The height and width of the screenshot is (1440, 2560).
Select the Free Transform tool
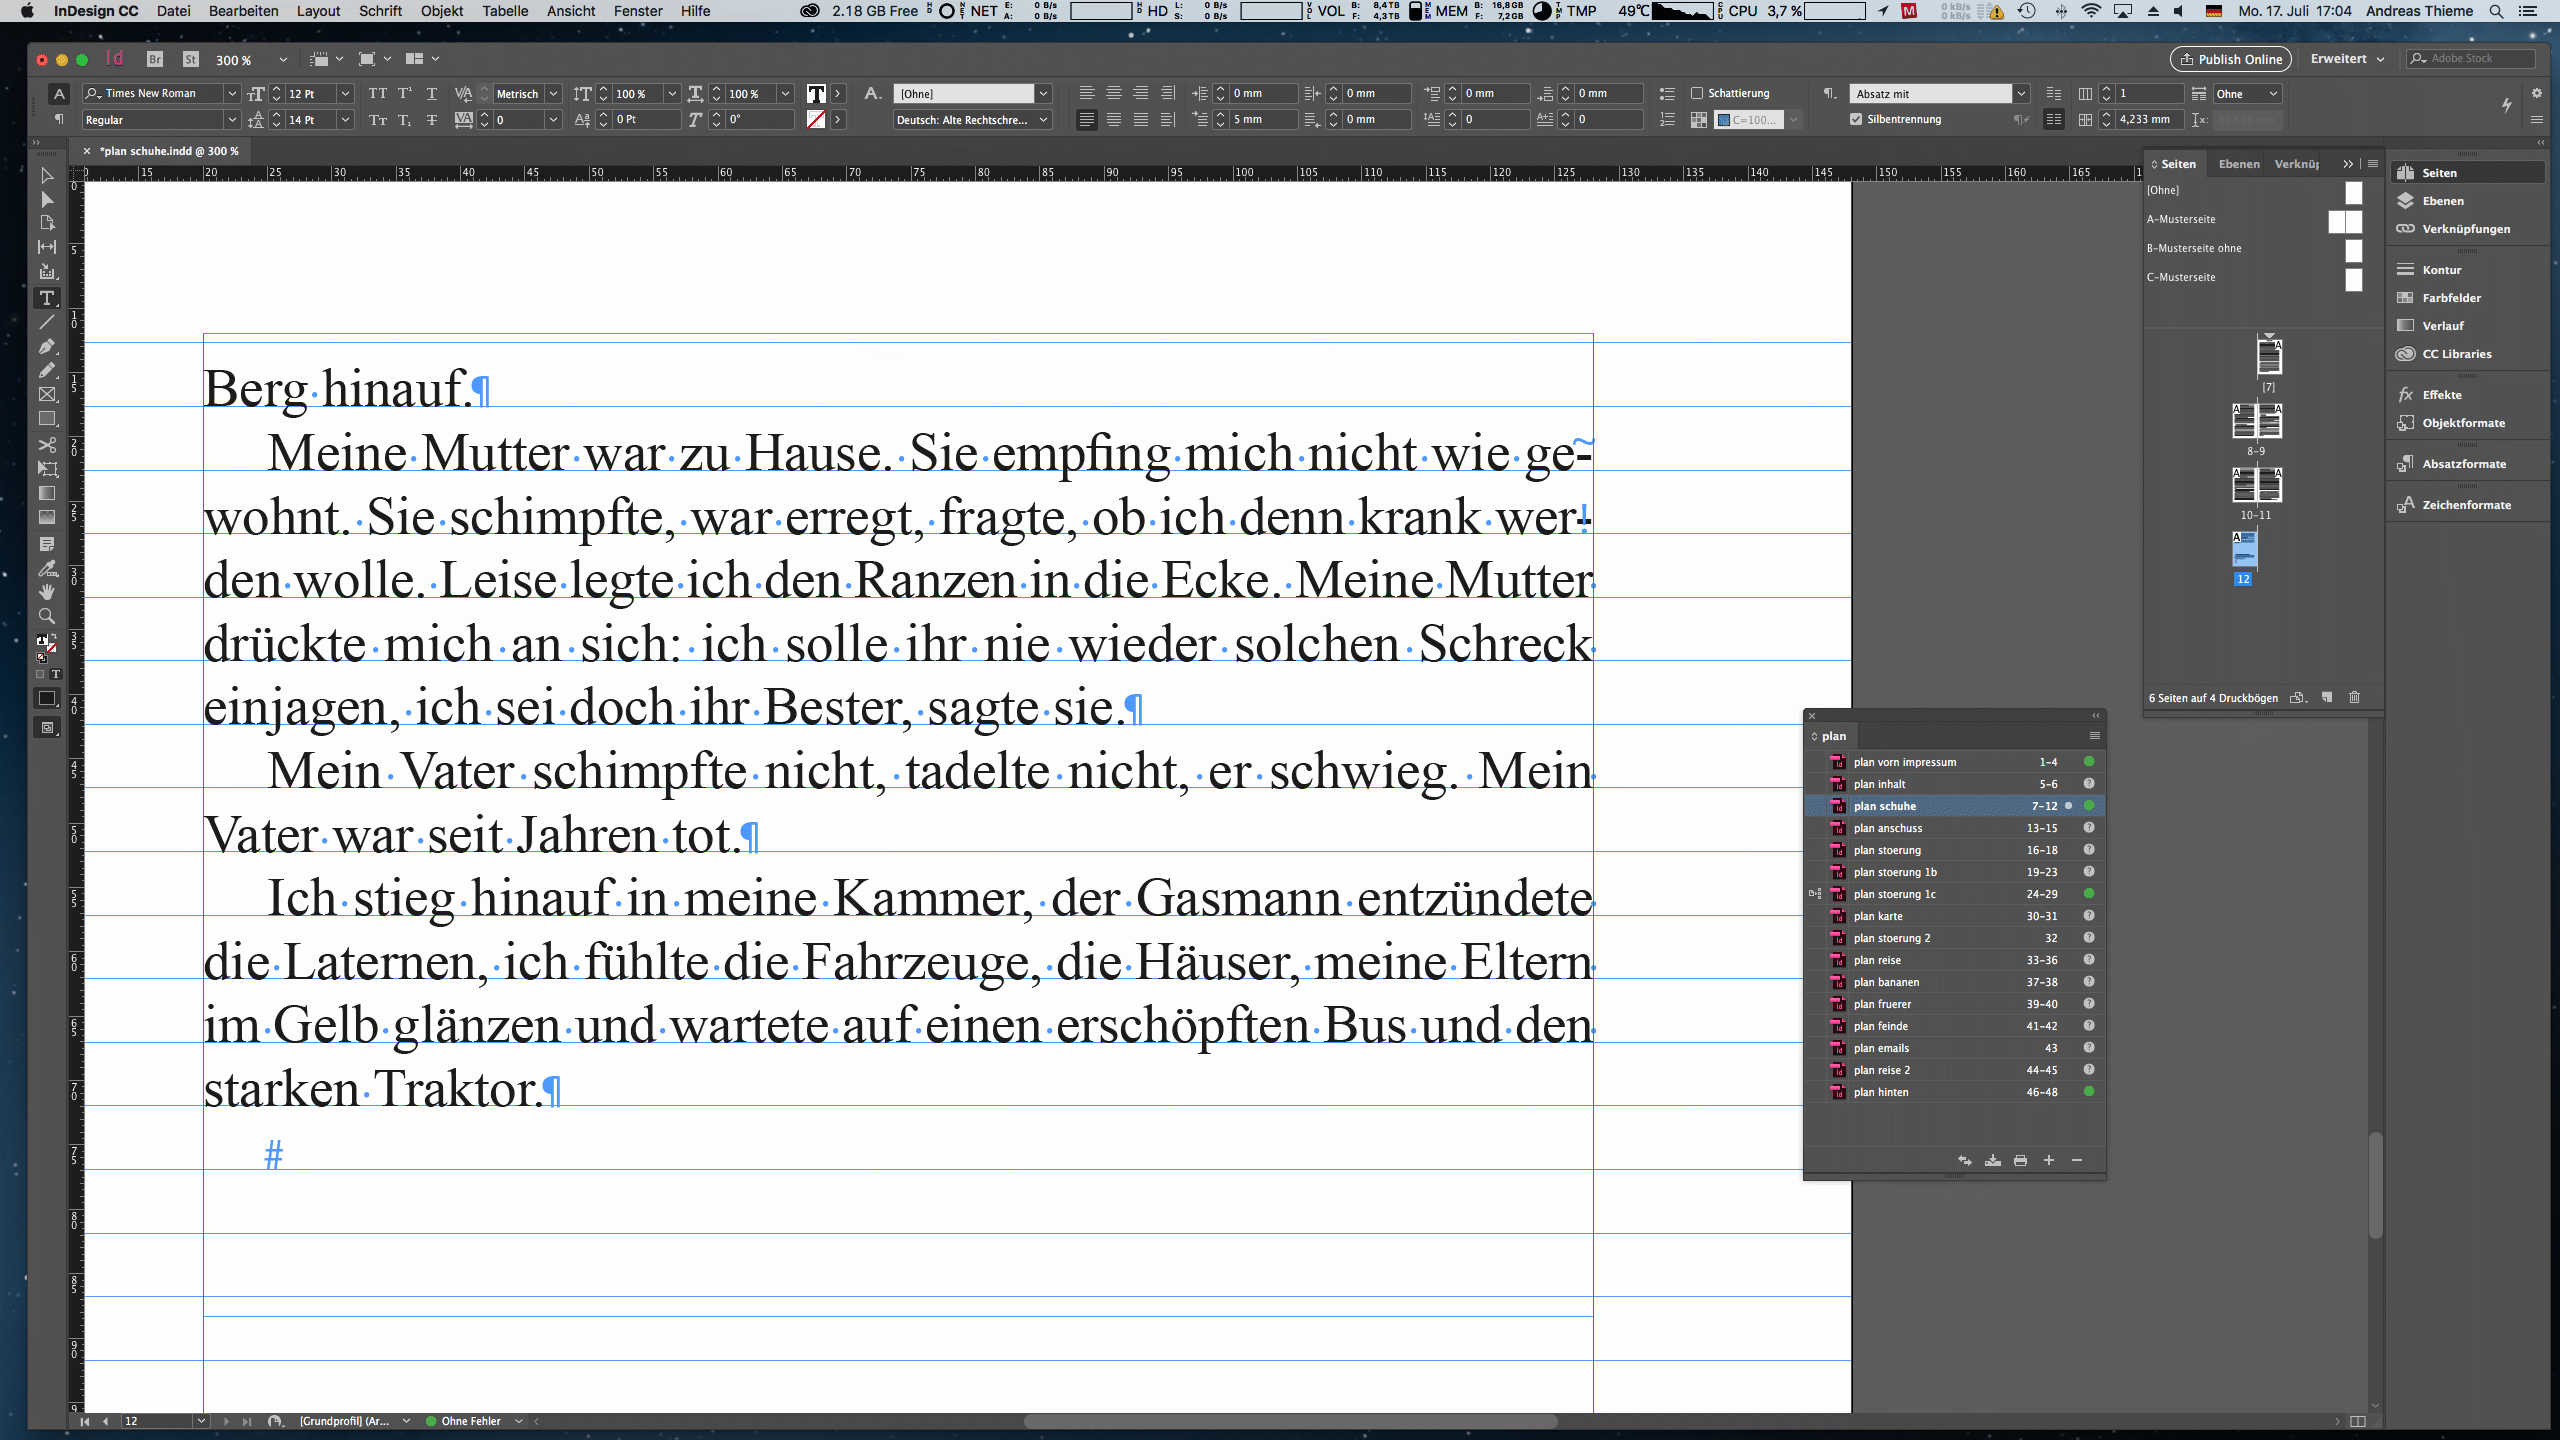click(46, 468)
